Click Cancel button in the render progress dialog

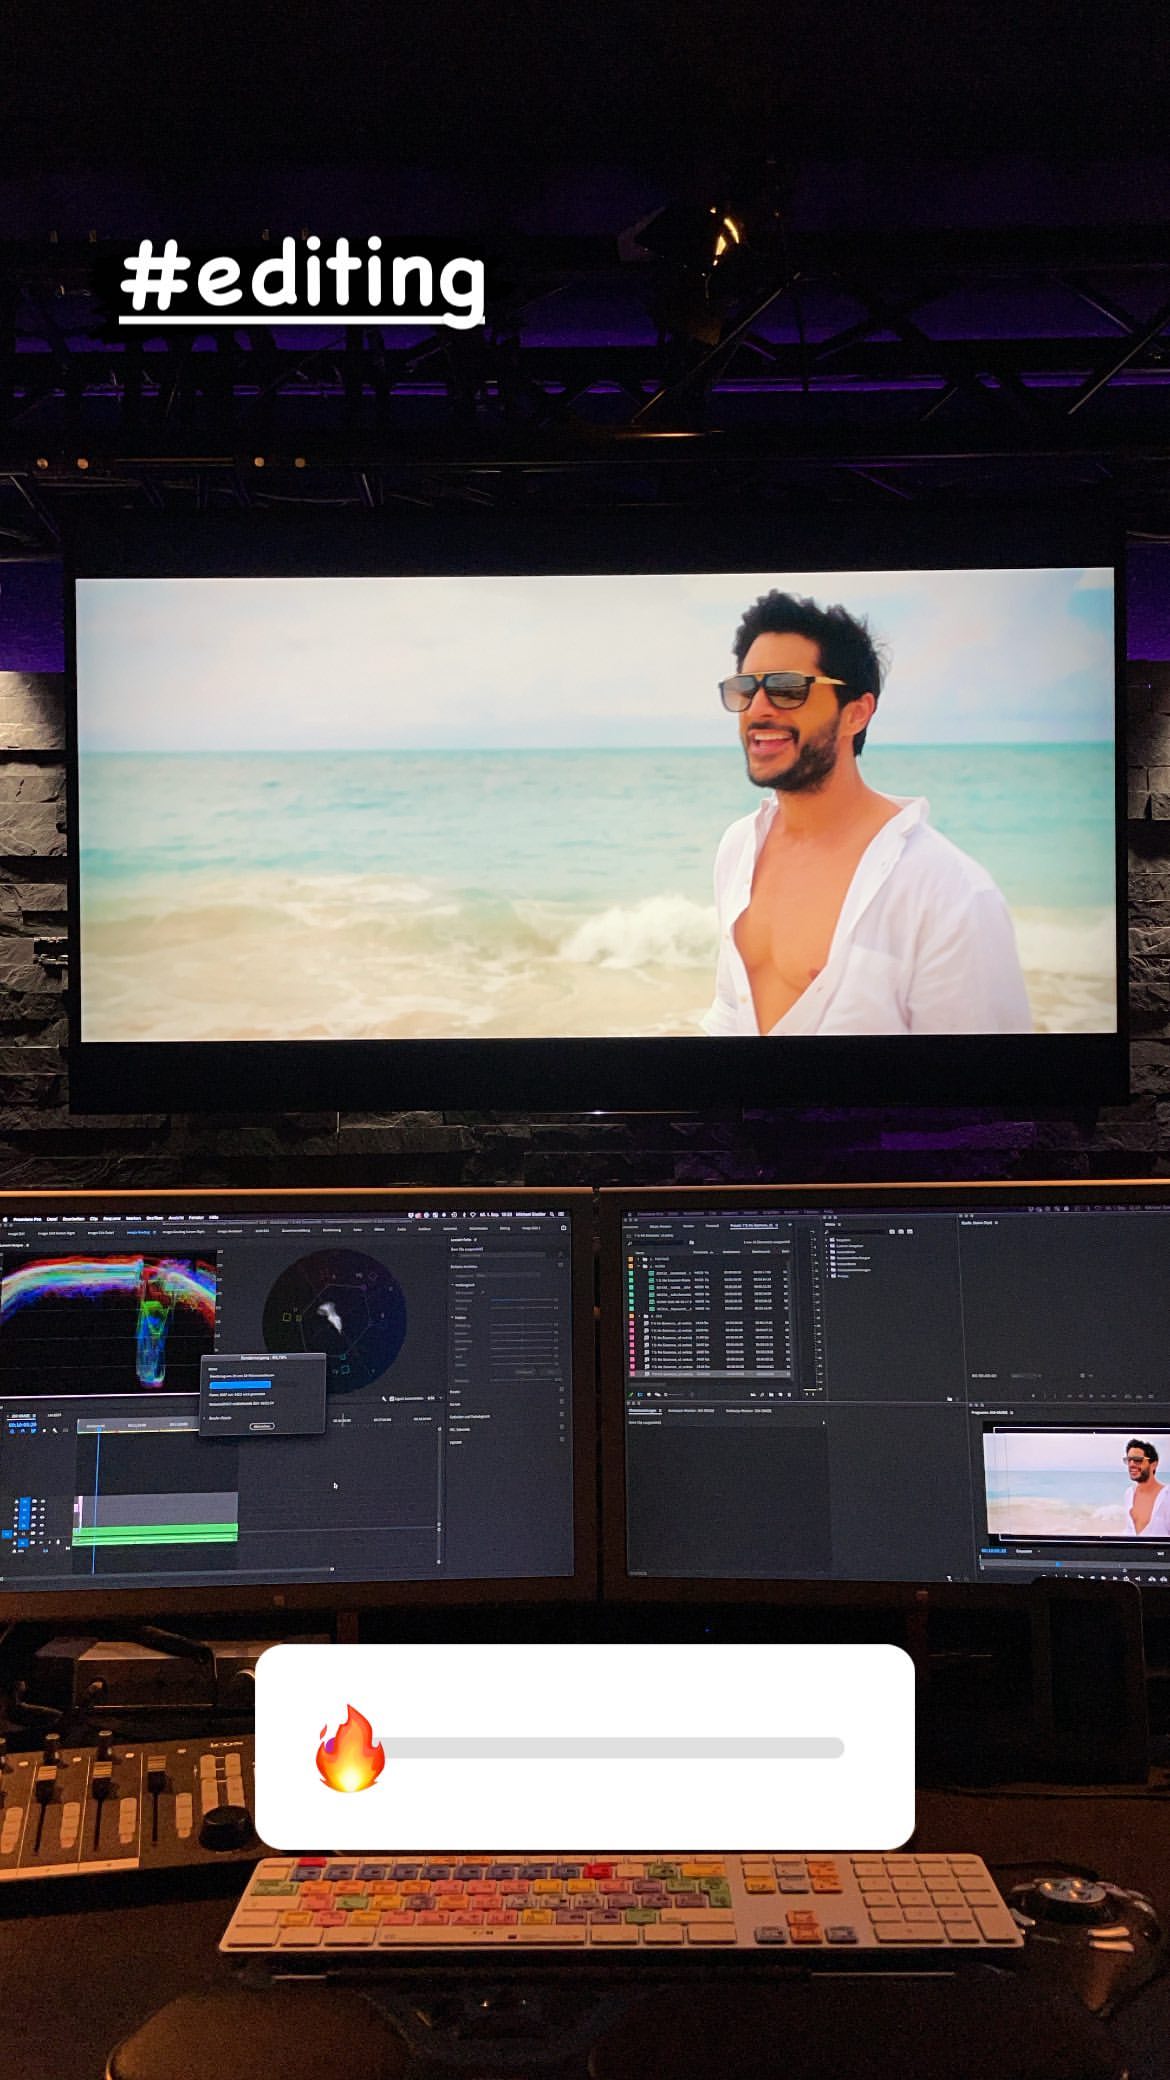click(x=262, y=1425)
